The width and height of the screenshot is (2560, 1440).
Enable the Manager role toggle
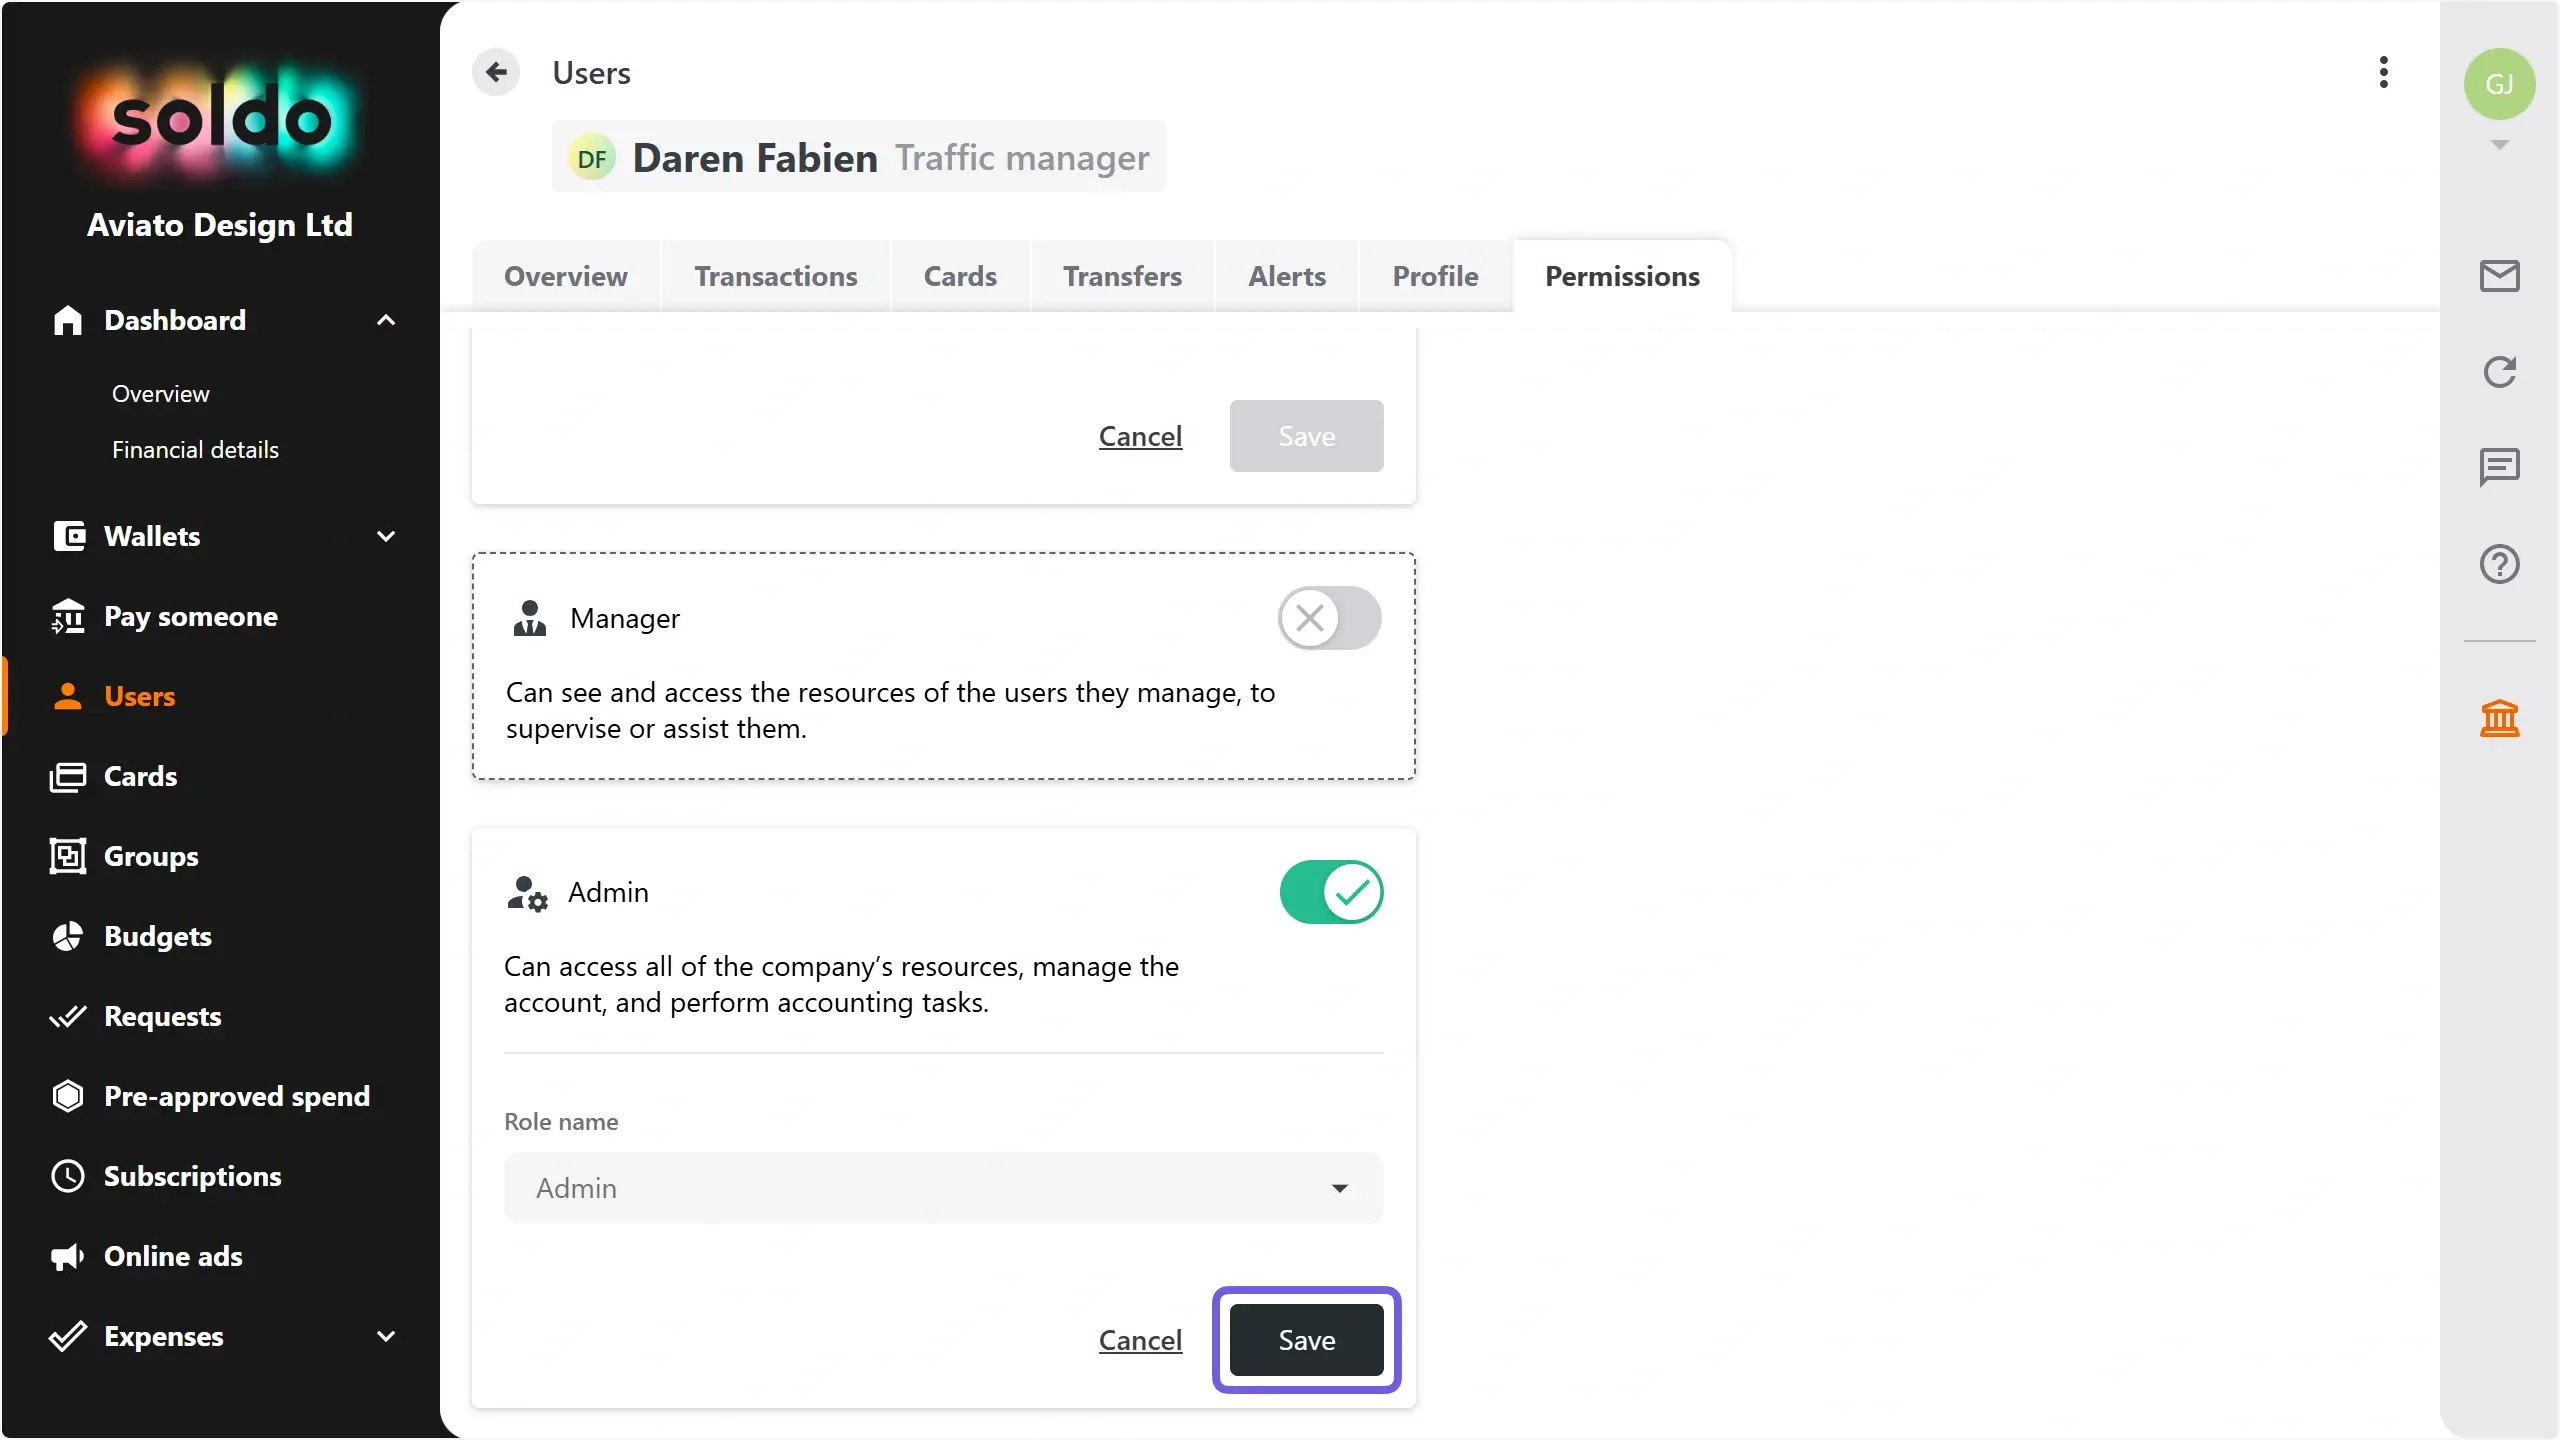pyautogui.click(x=1329, y=618)
